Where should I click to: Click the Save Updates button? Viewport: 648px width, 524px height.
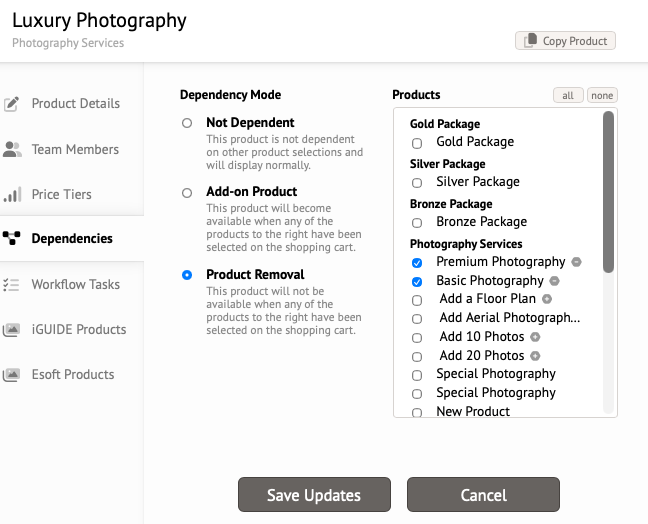click(x=314, y=495)
